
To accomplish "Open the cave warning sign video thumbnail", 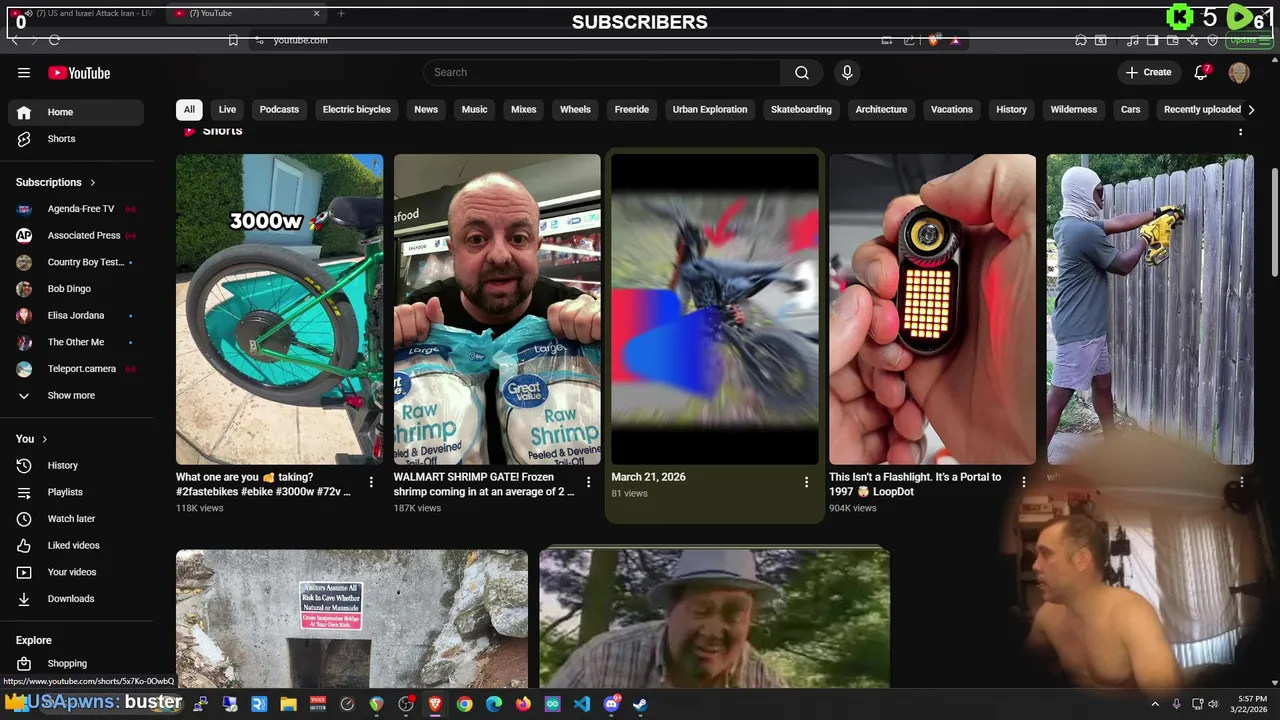I will 352,618.
